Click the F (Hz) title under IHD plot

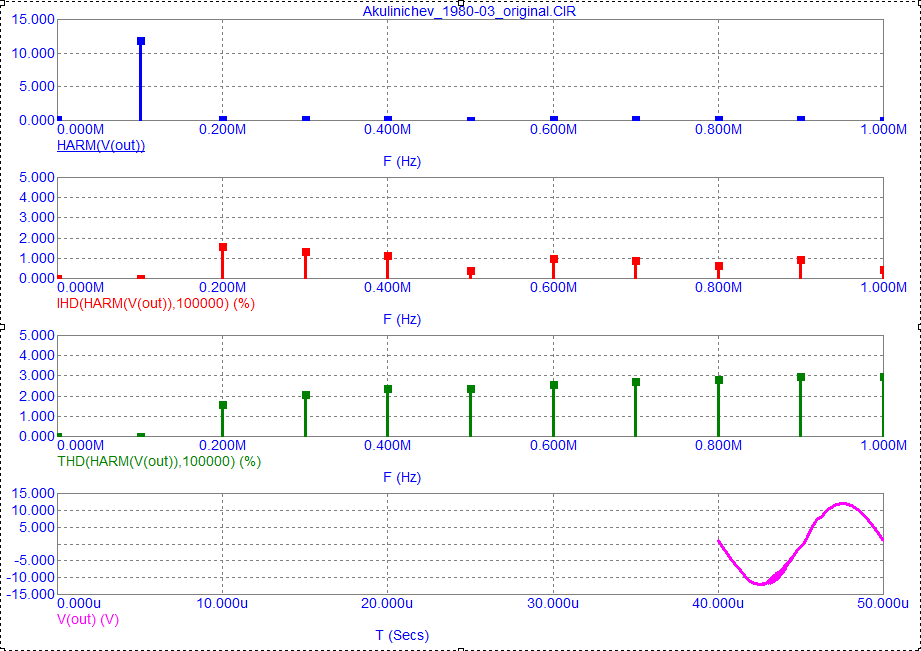click(402, 319)
